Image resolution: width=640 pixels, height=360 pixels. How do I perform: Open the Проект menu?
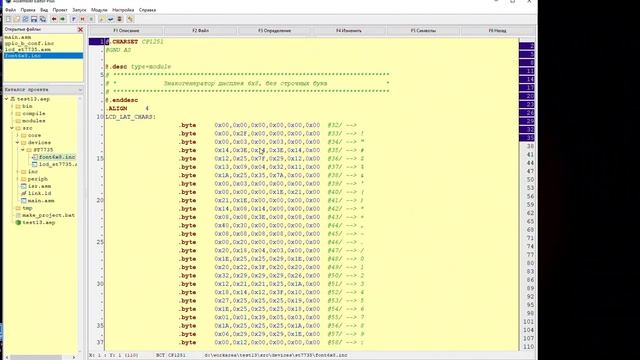click(x=60, y=10)
